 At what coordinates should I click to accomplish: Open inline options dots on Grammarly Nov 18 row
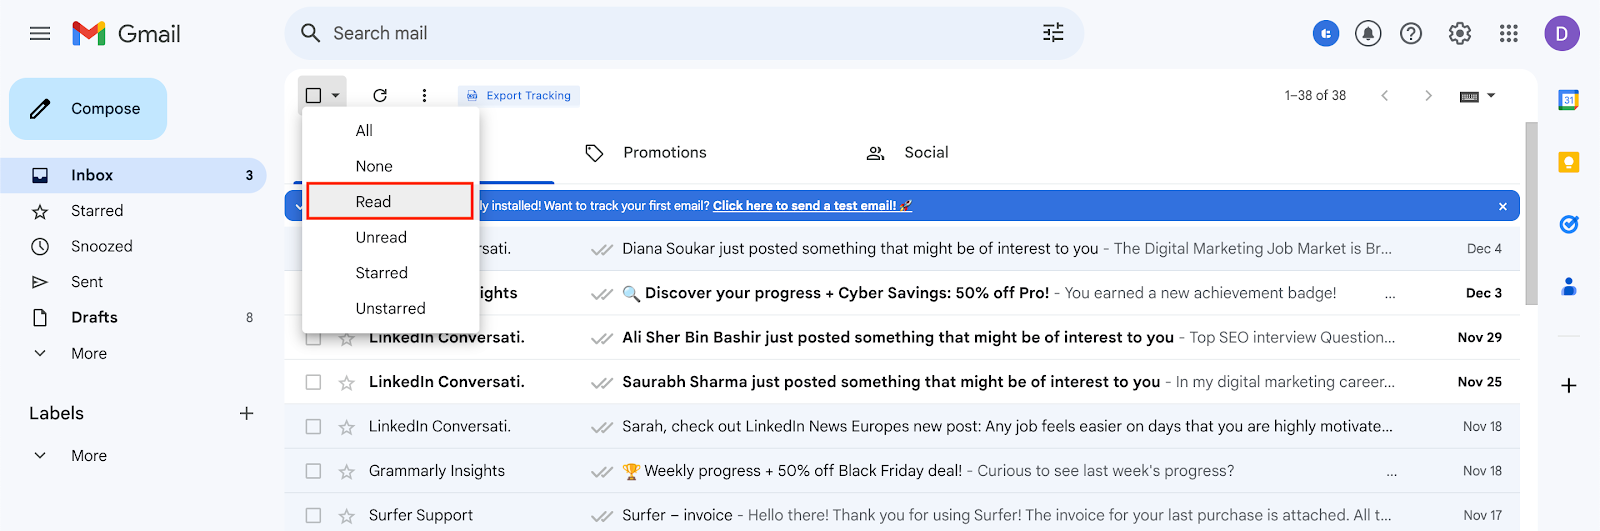click(1392, 472)
